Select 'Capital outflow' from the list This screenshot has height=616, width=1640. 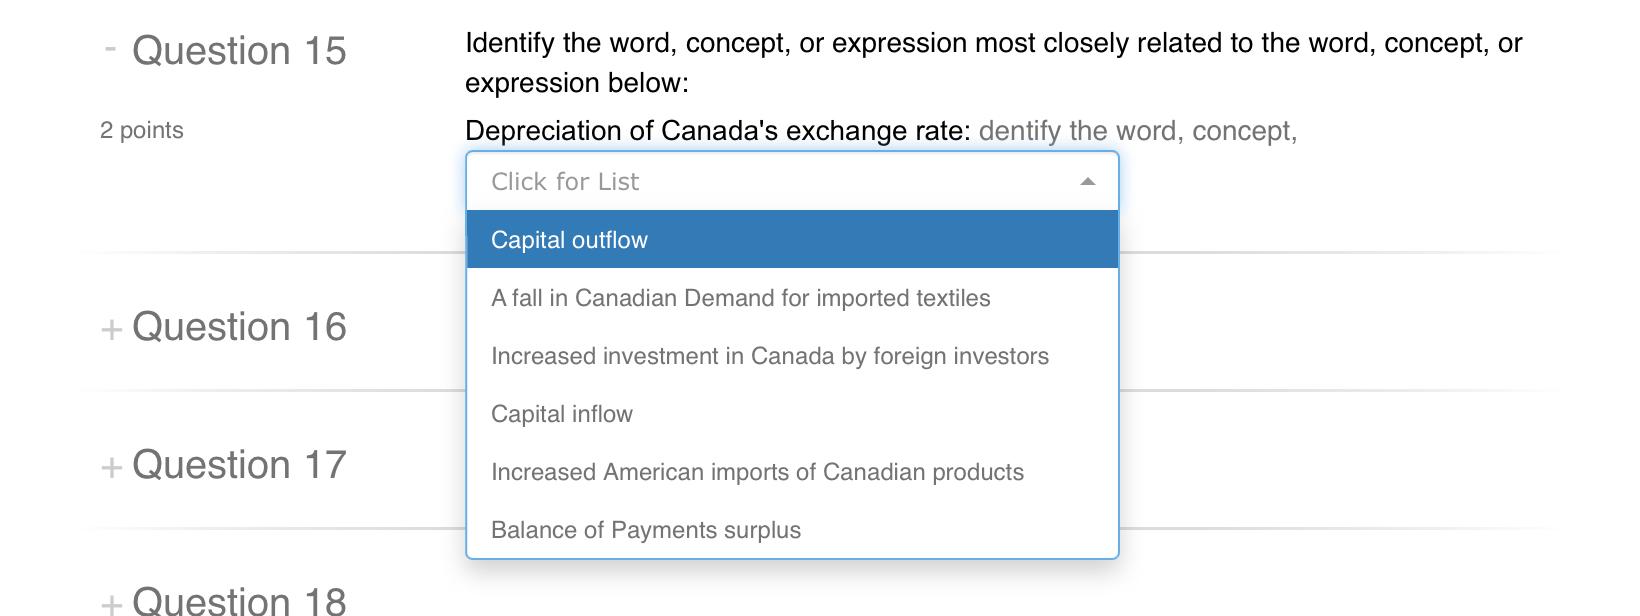click(568, 240)
